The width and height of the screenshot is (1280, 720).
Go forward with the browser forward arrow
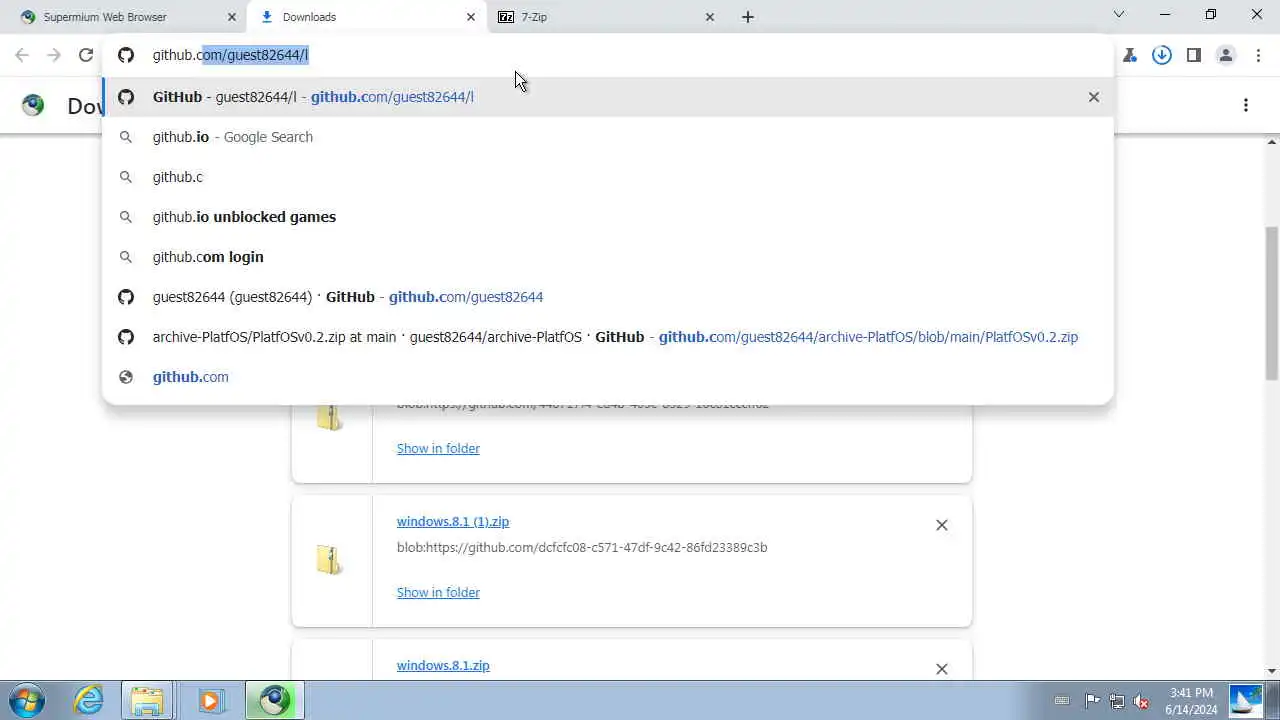pyautogui.click(x=54, y=56)
